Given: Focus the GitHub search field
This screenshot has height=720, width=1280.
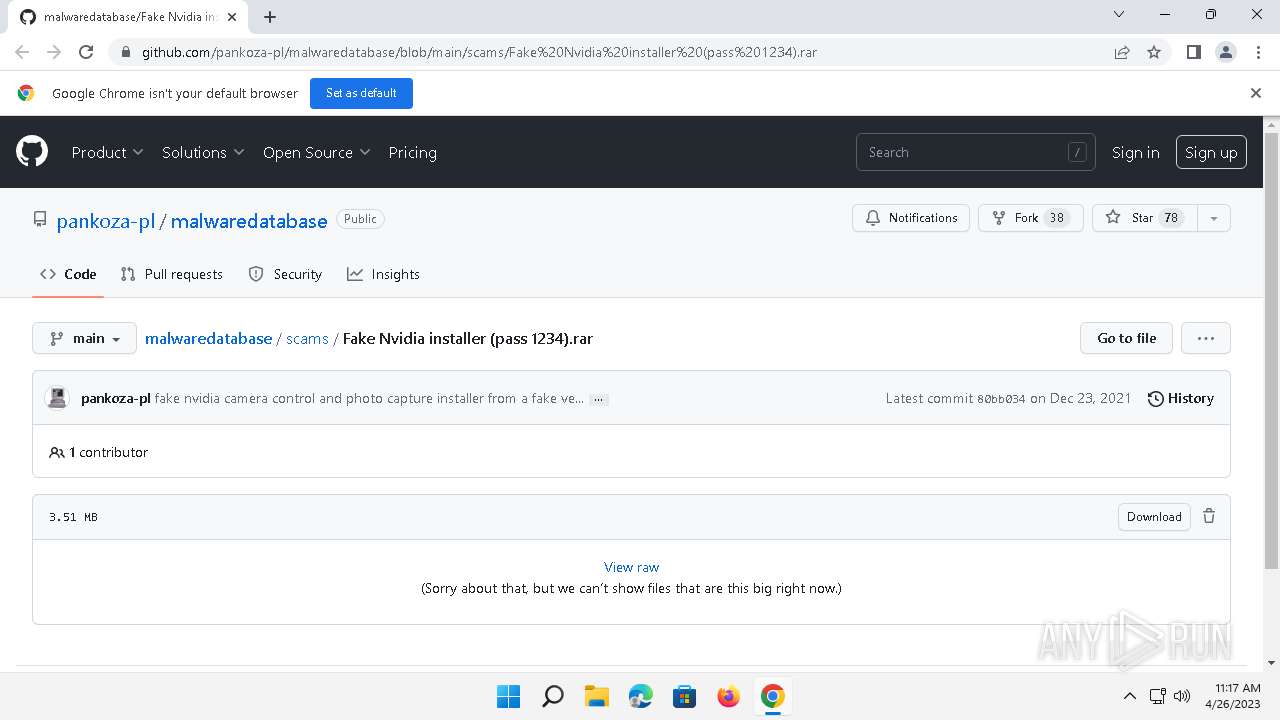Looking at the screenshot, I should click(x=975, y=152).
